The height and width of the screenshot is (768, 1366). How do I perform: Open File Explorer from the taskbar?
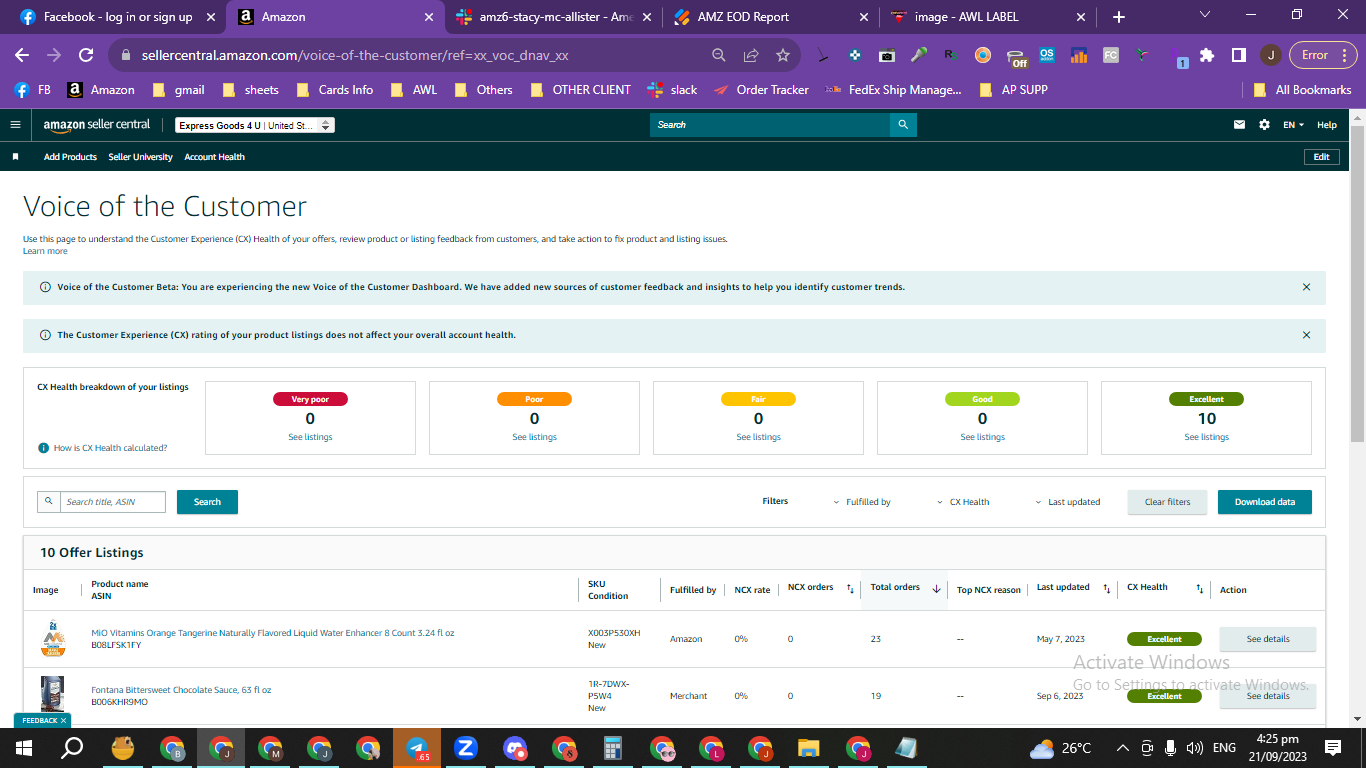[x=809, y=748]
